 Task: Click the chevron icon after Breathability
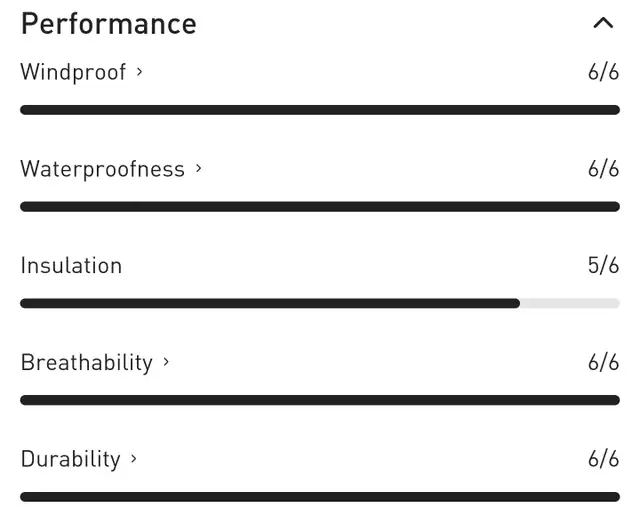166,362
